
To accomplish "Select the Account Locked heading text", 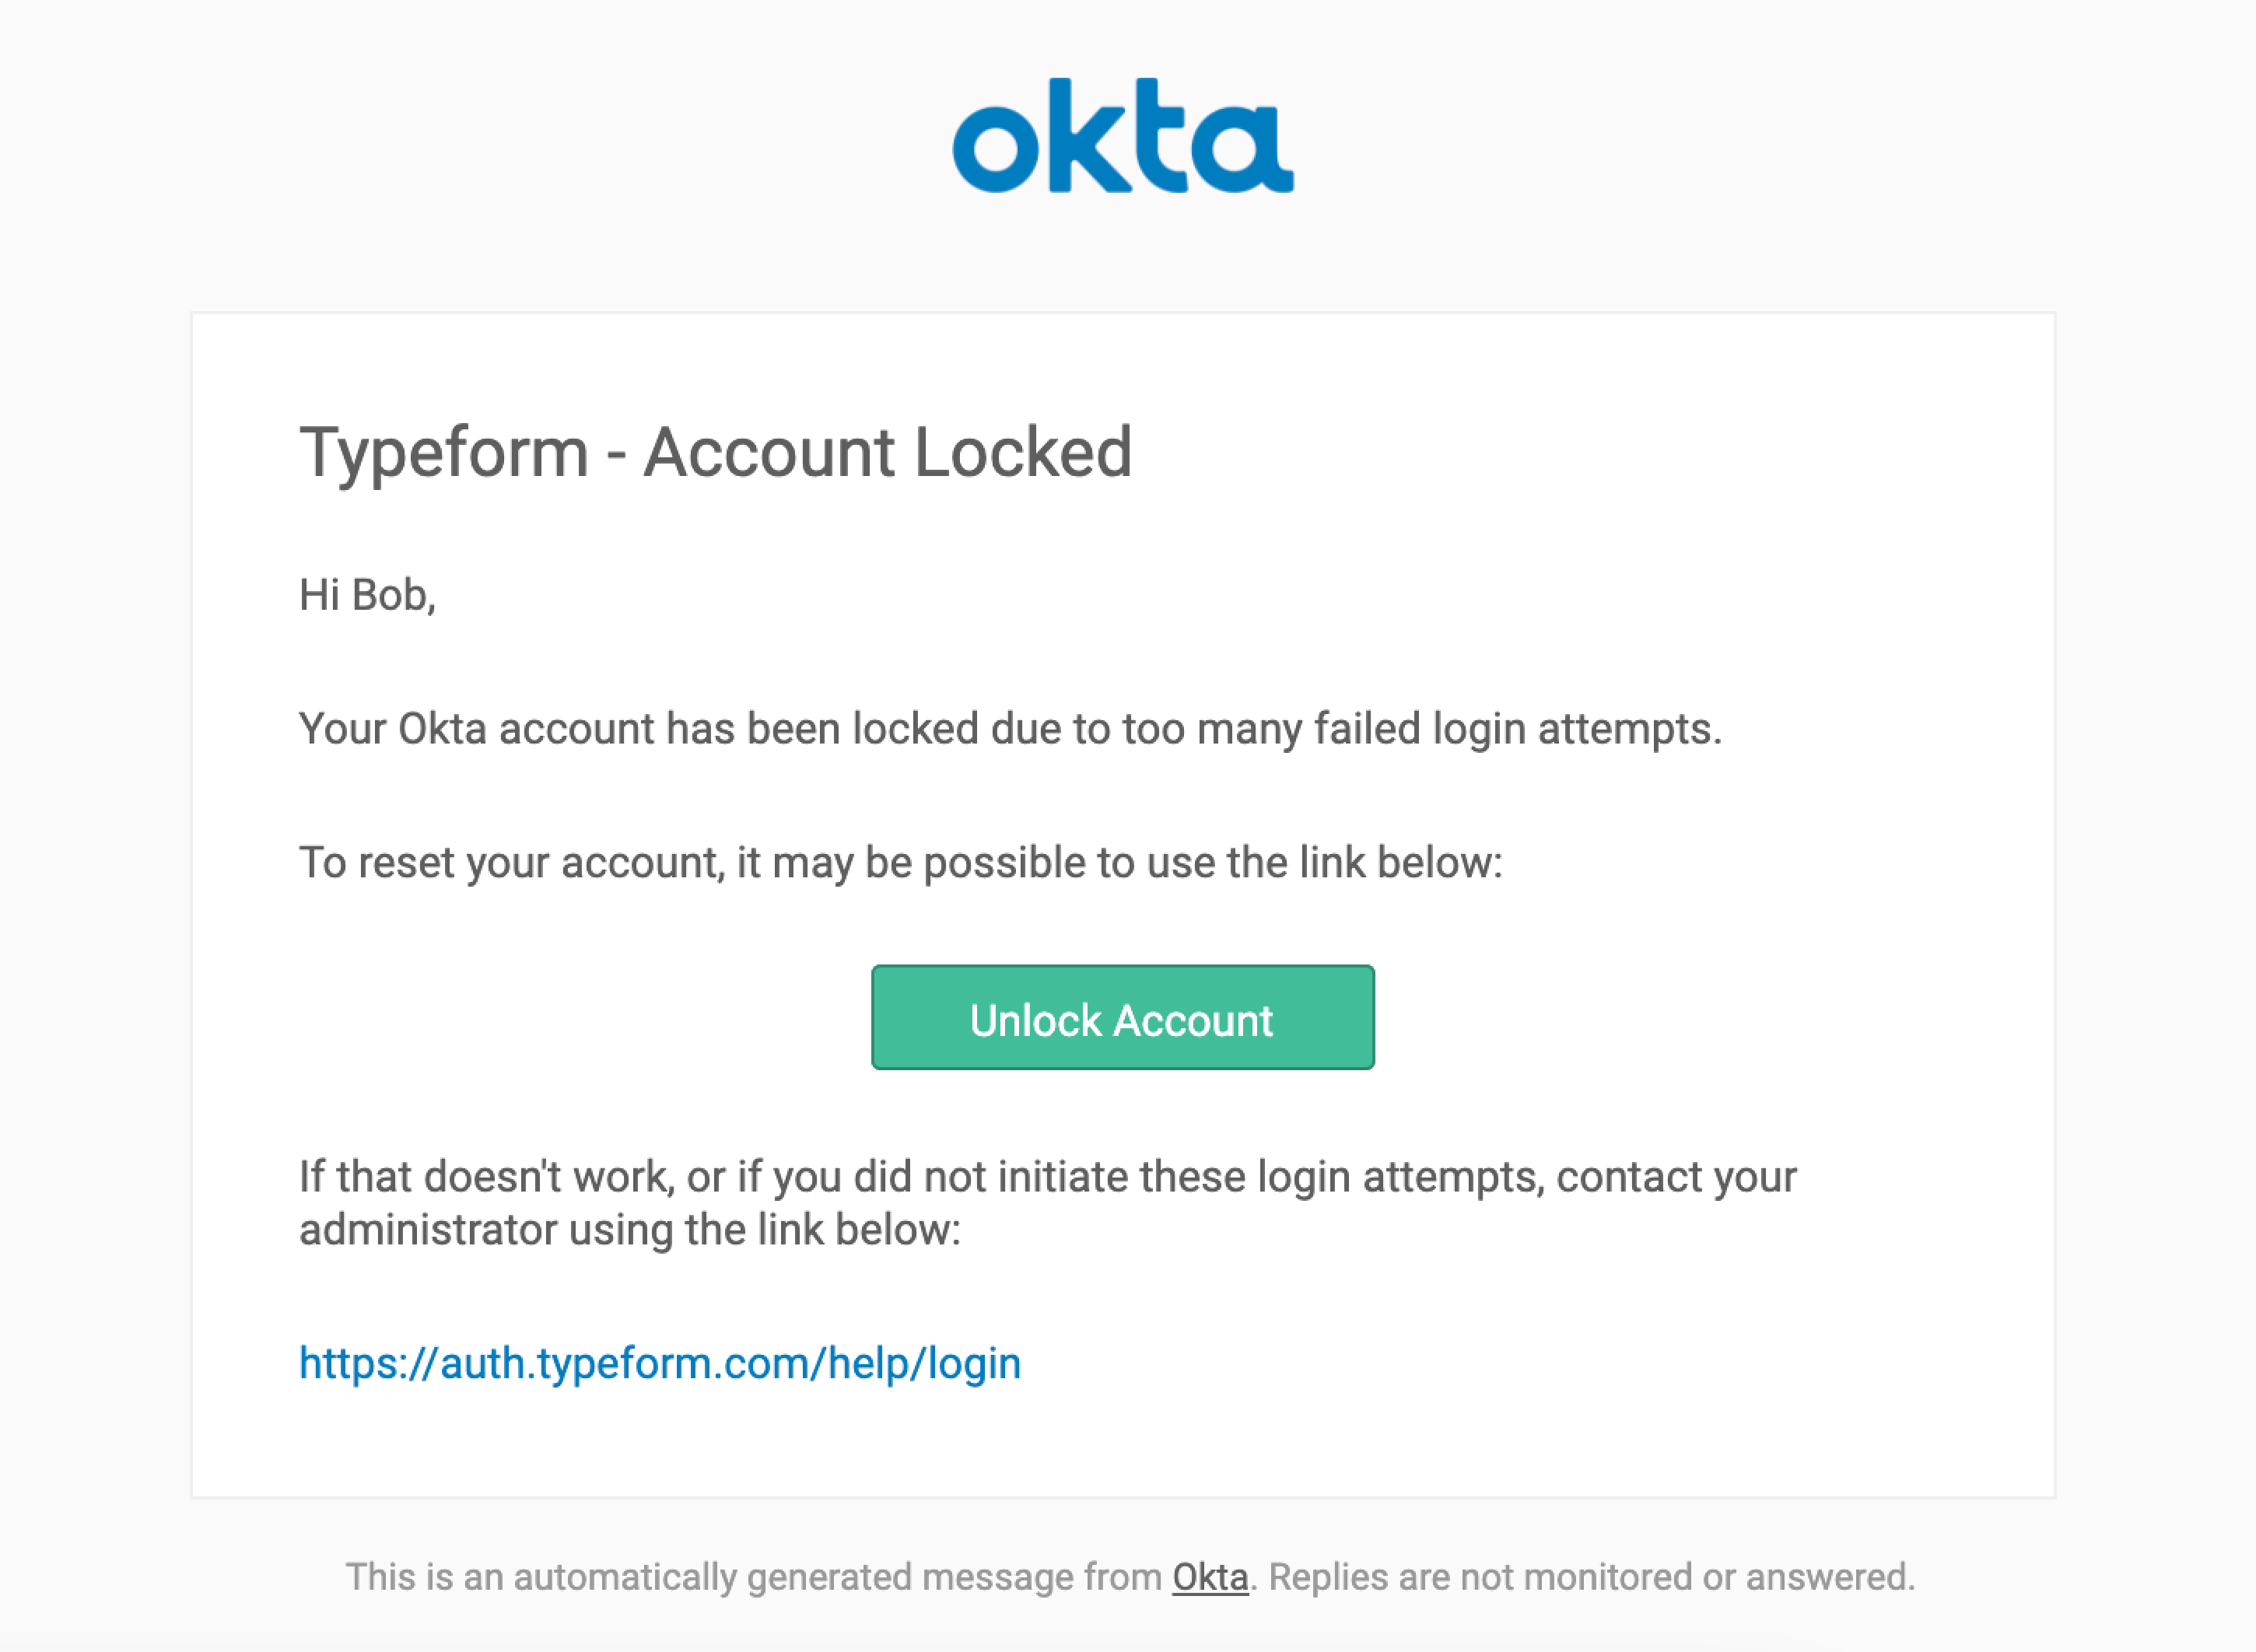I will (x=888, y=452).
